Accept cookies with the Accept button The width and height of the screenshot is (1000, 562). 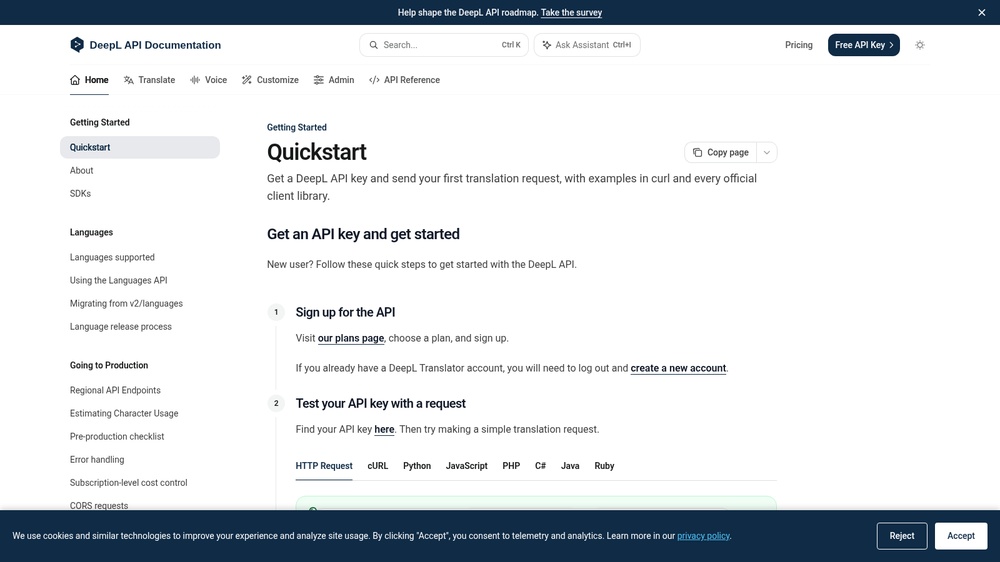tap(960, 536)
